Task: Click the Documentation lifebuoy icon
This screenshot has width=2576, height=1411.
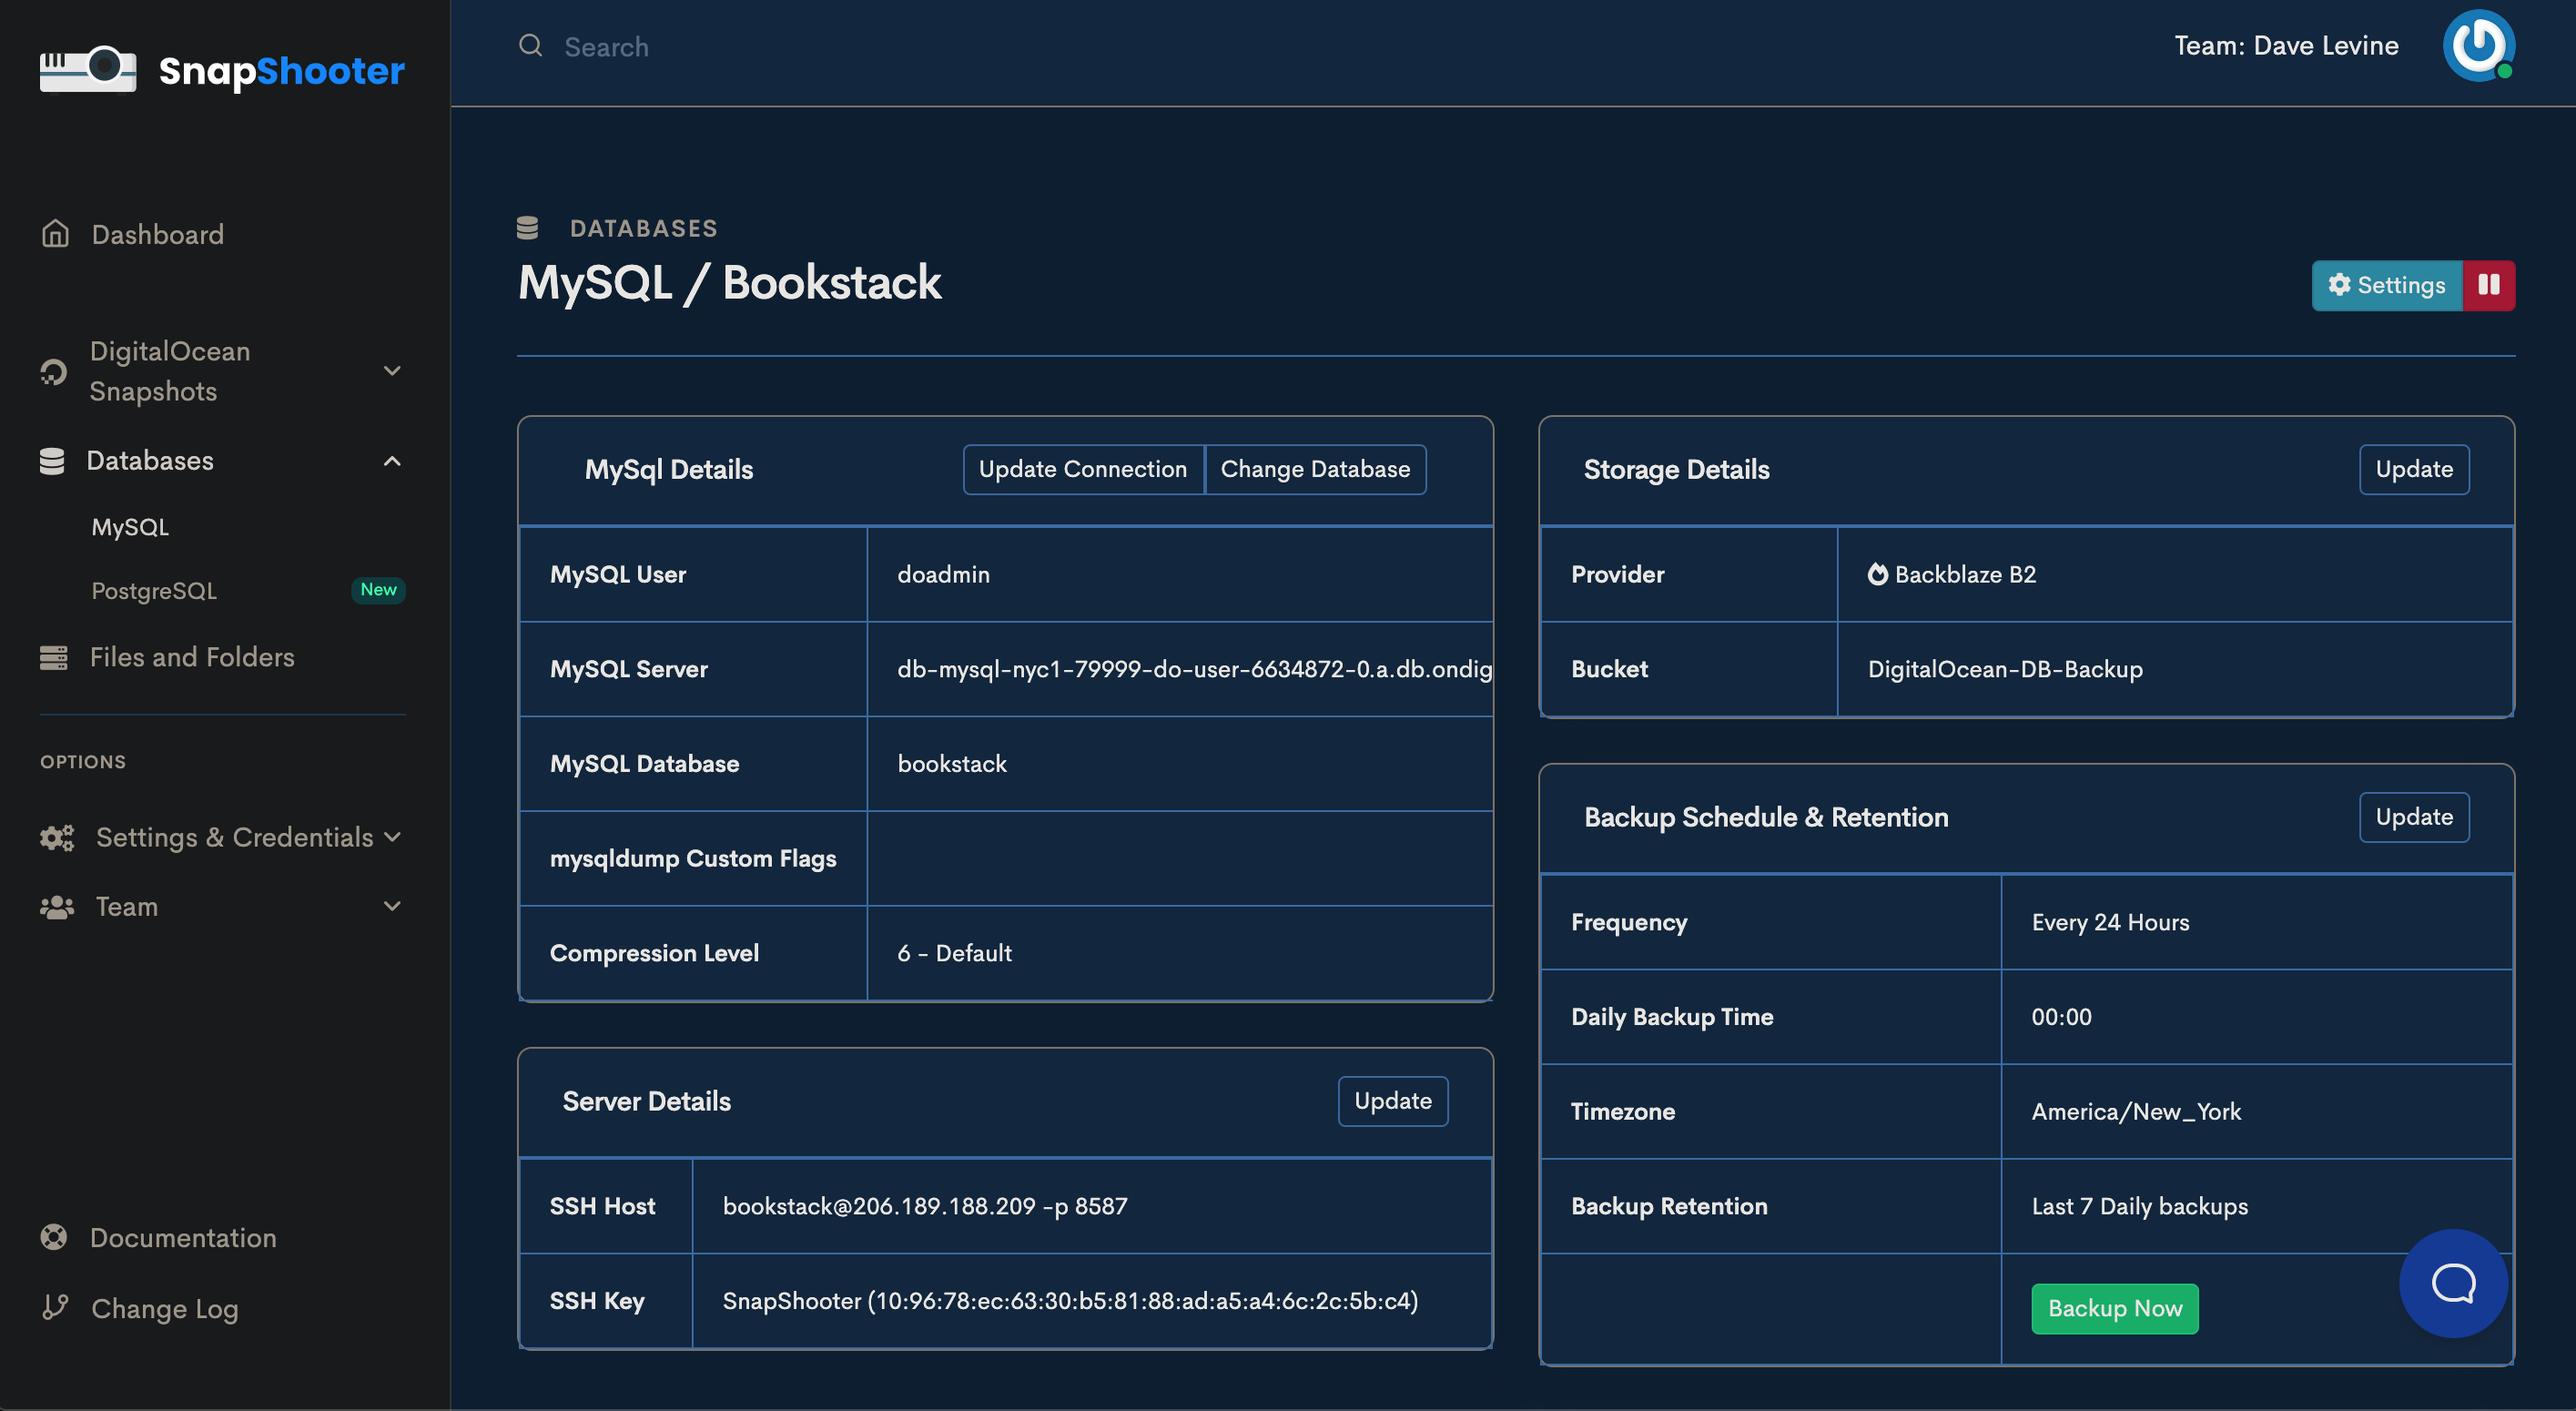Action: [x=54, y=1237]
